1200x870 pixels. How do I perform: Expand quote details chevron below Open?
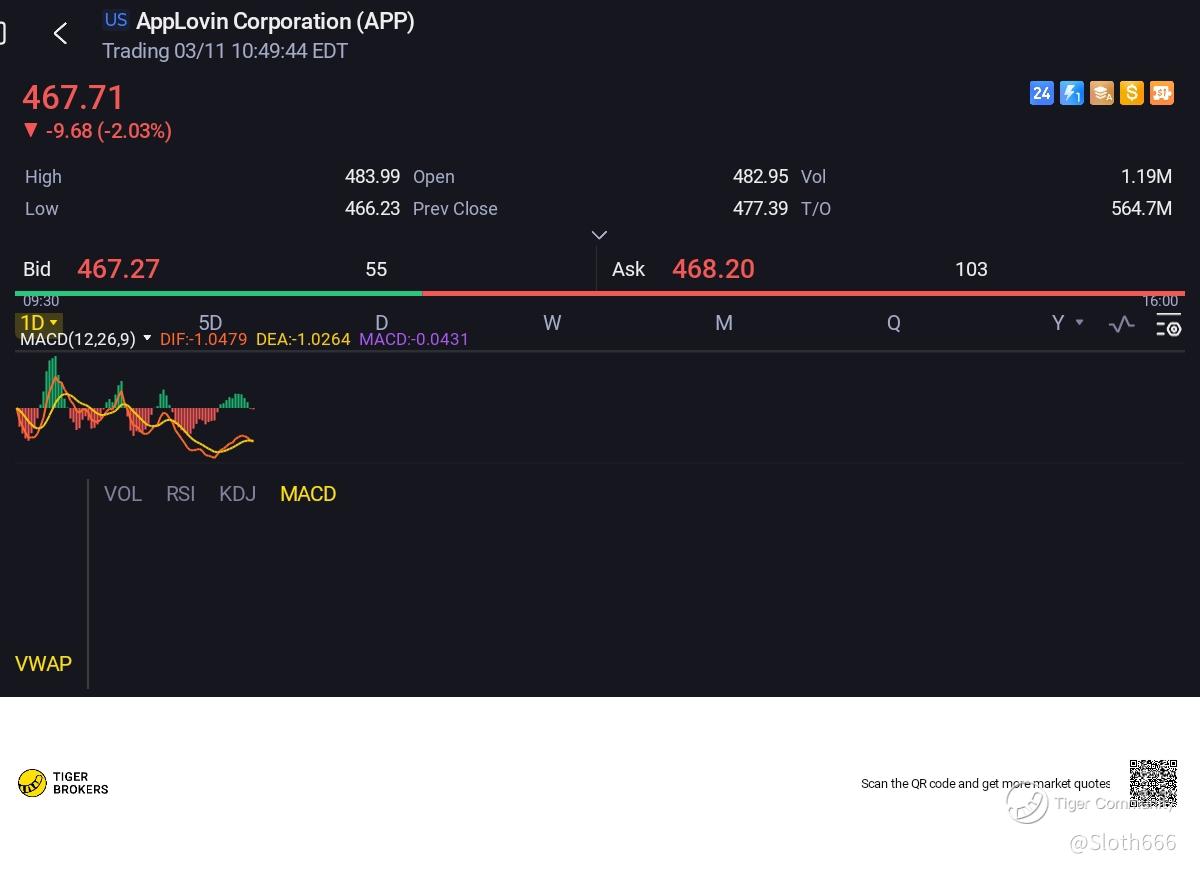point(599,235)
